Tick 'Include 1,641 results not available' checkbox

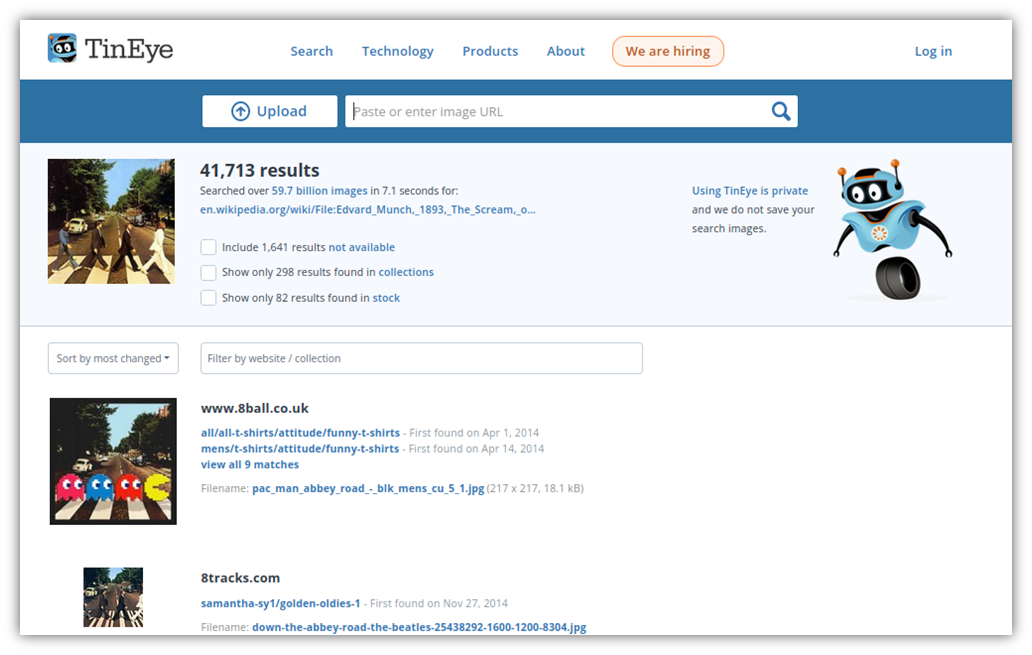click(x=208, y=247)
